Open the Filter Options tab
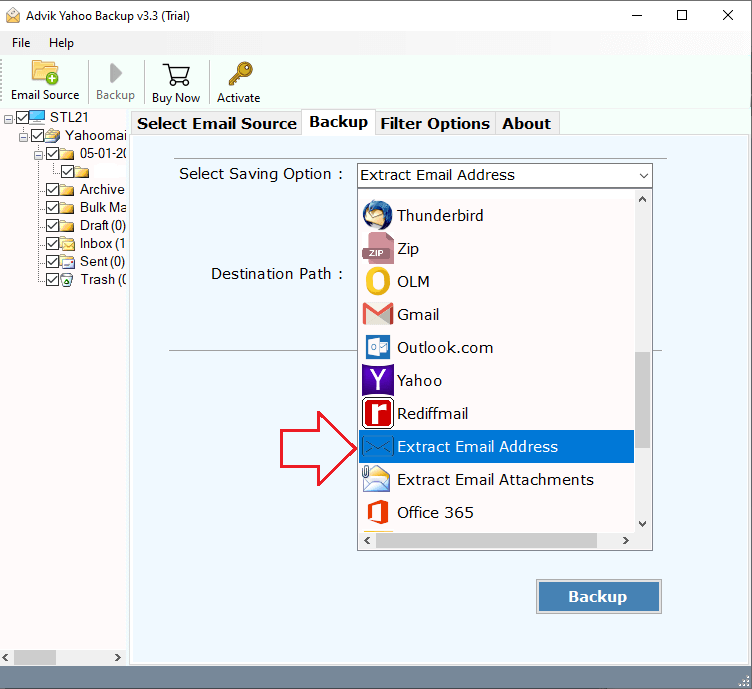The width and height of the screenshot is (752, 689). click(x=435, y=123)
